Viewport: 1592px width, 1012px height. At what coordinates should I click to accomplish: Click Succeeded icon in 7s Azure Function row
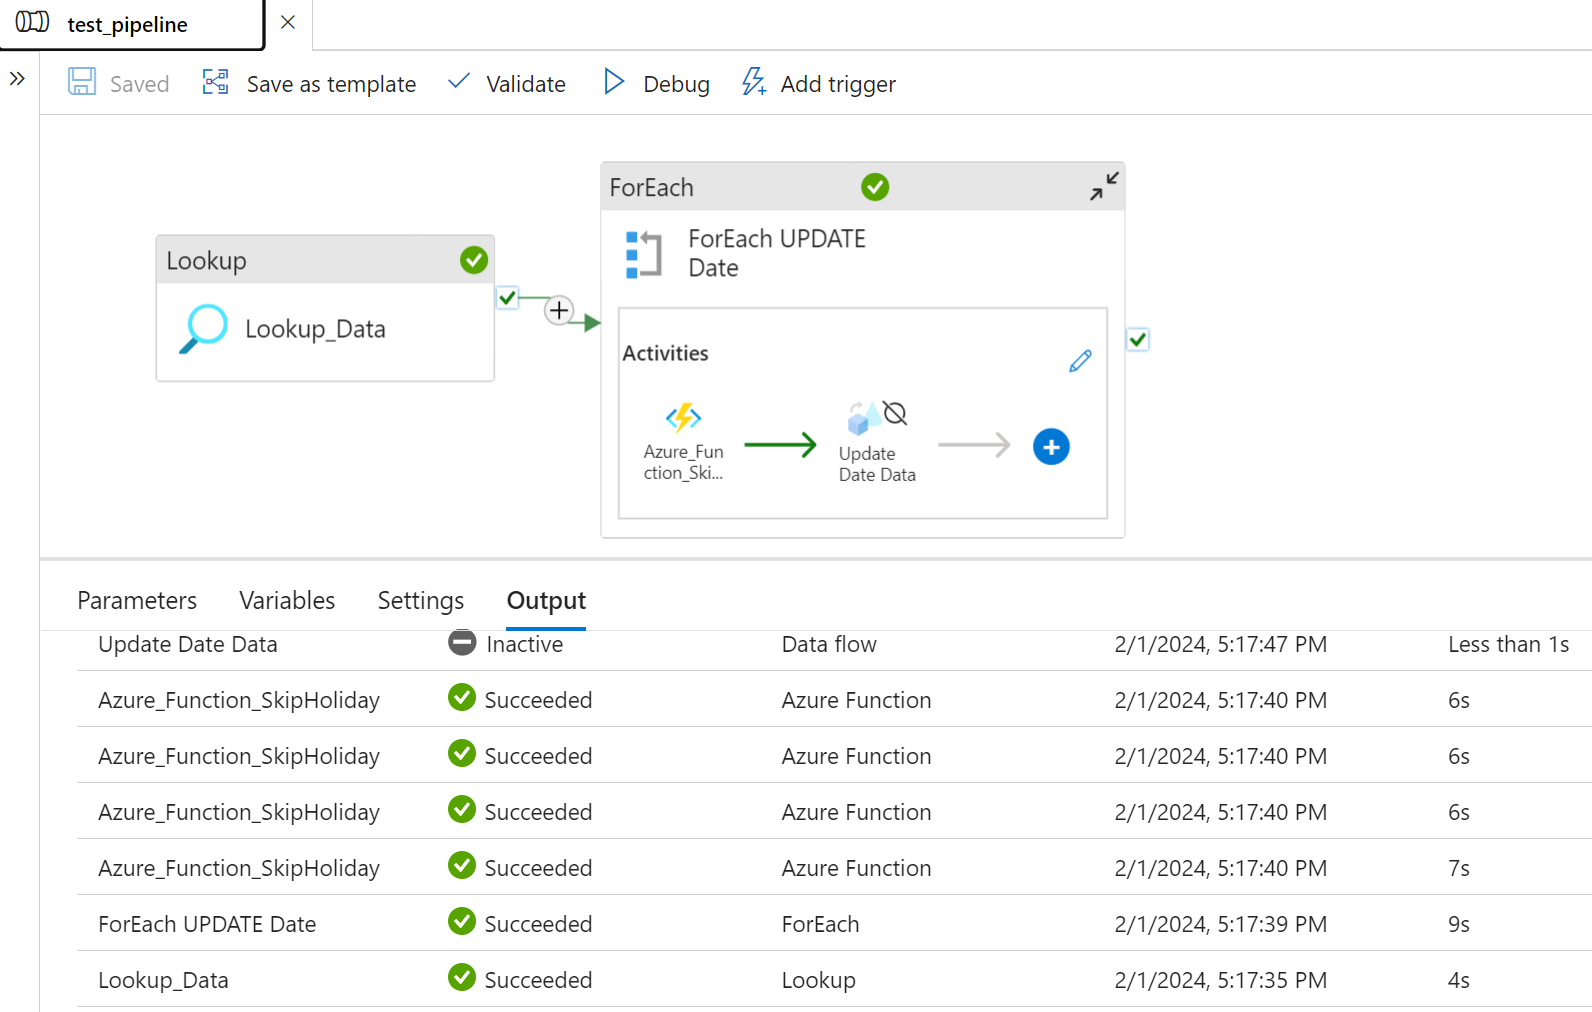pos(462,866)
